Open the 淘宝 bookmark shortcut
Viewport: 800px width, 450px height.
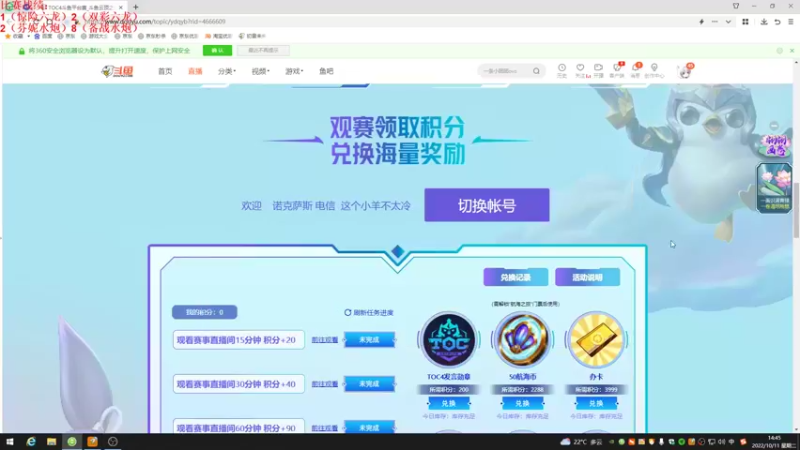(x=218, y=36)
